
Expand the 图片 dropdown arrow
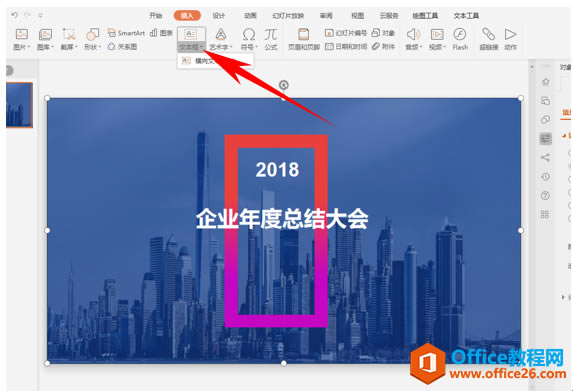29,47
